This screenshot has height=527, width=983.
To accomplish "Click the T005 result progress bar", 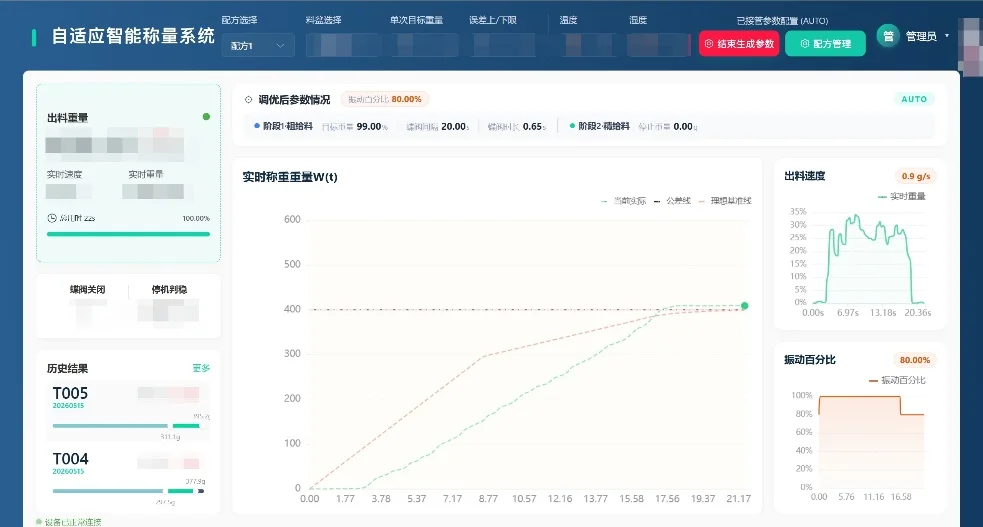I will [127, 425].
